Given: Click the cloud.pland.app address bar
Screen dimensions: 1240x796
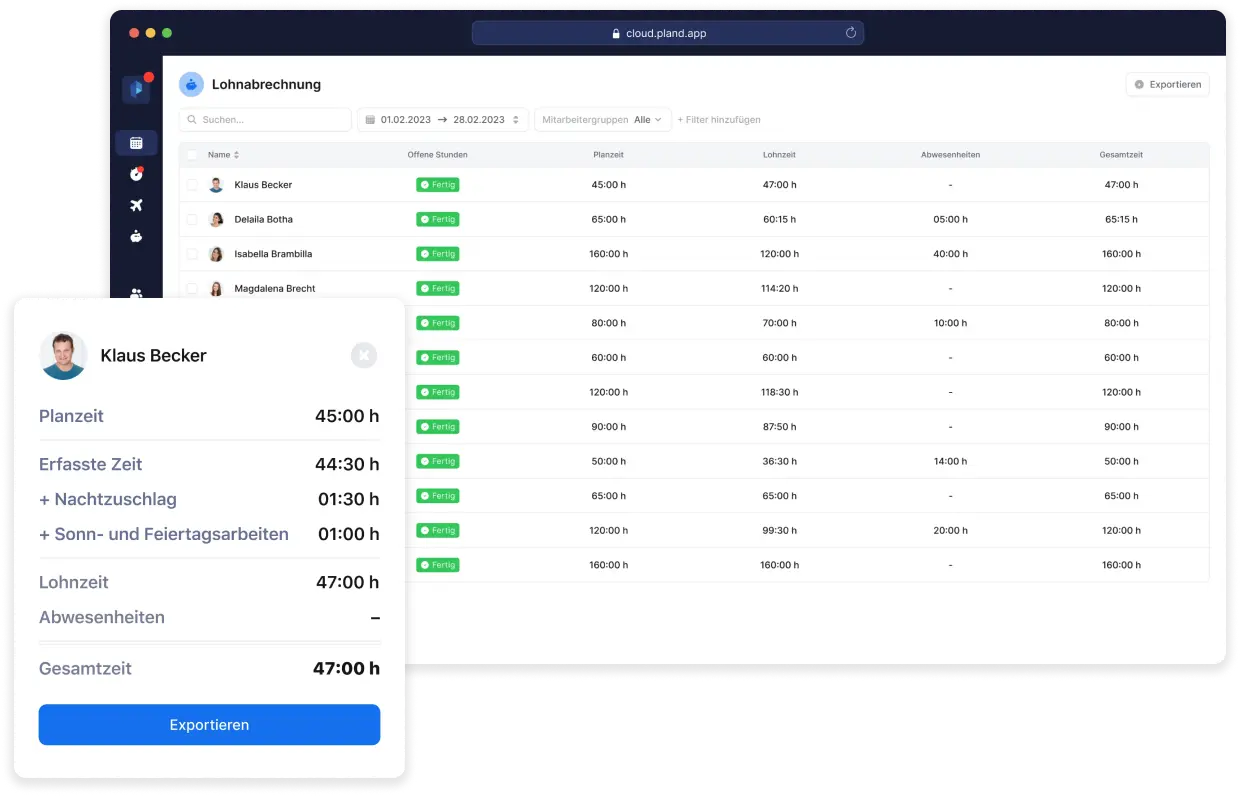Looking at the screenshot, I should (x=667, y=33).
